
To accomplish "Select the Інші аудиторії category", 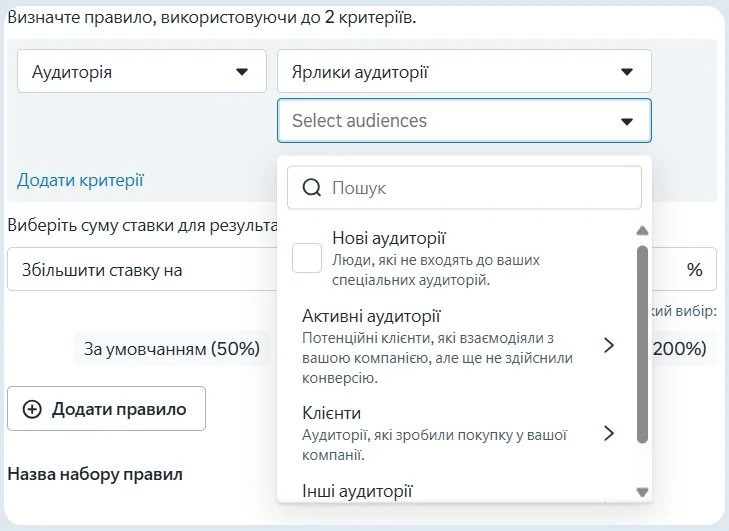I will pyautogui.click(x=357, y=491).
